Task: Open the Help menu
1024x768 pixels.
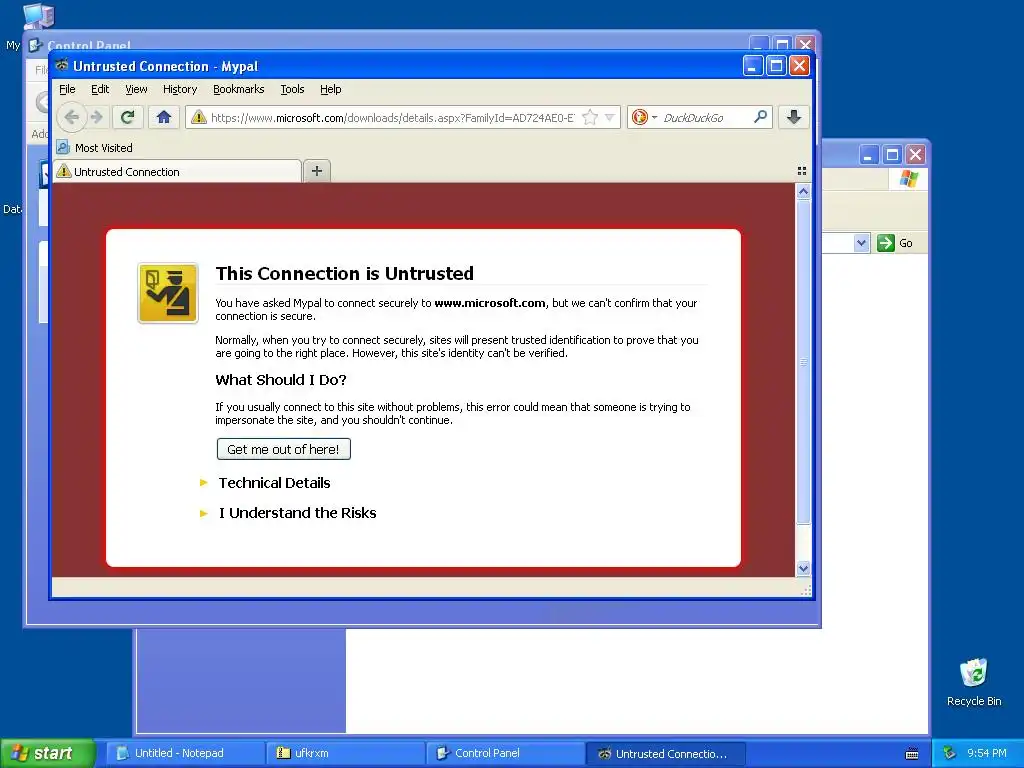Action: tap(330, 89)
